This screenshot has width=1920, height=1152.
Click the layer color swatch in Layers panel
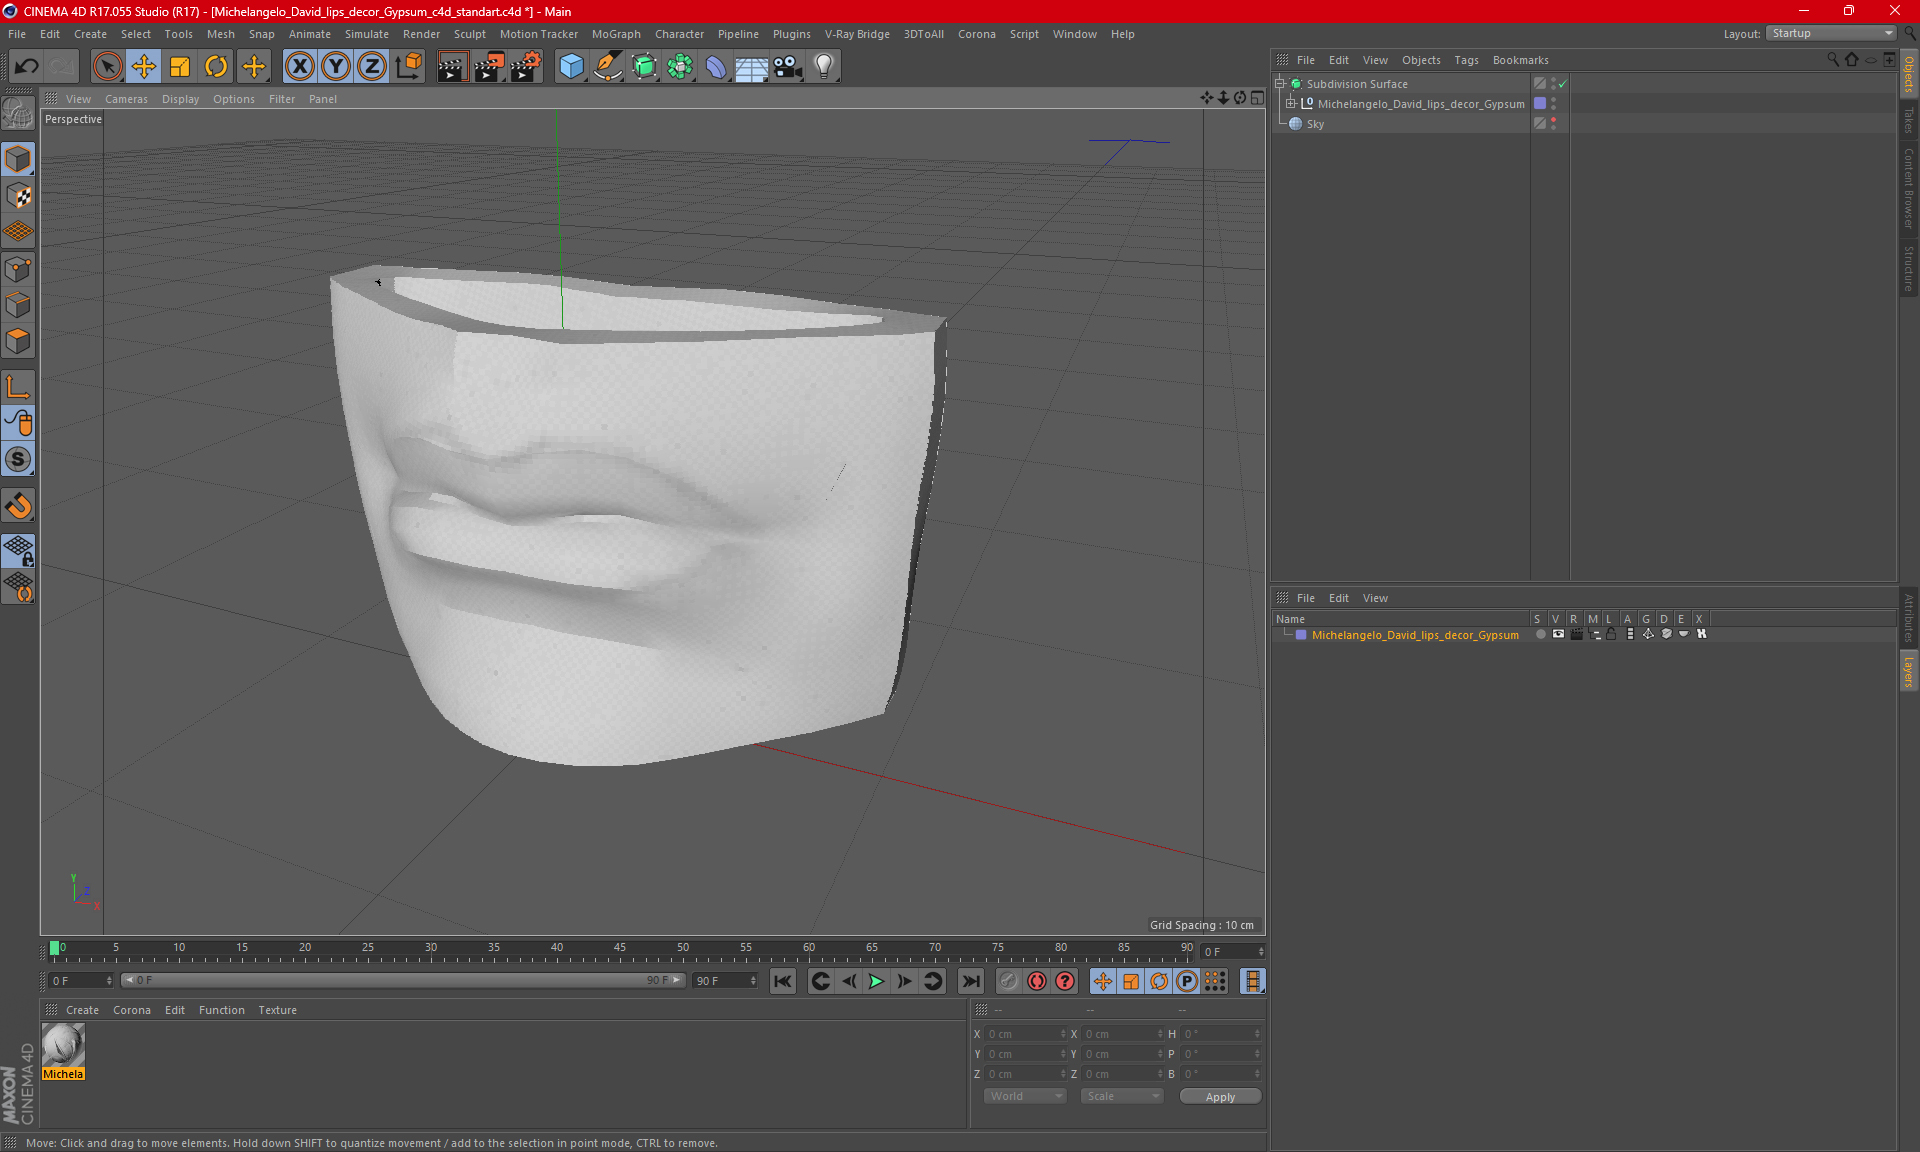(1301, 635)
